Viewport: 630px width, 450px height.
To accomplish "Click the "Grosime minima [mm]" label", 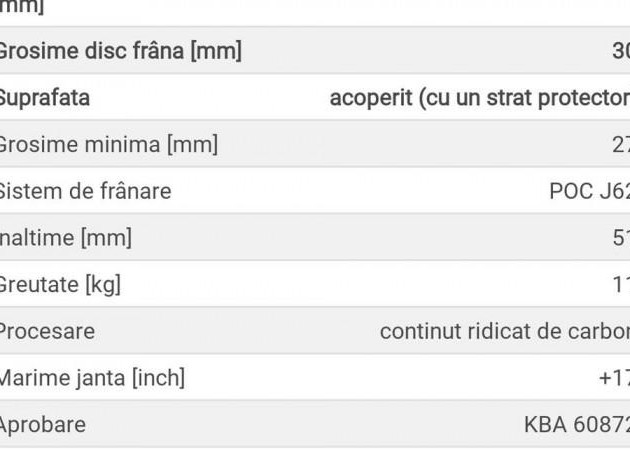I will click(108, 144).
